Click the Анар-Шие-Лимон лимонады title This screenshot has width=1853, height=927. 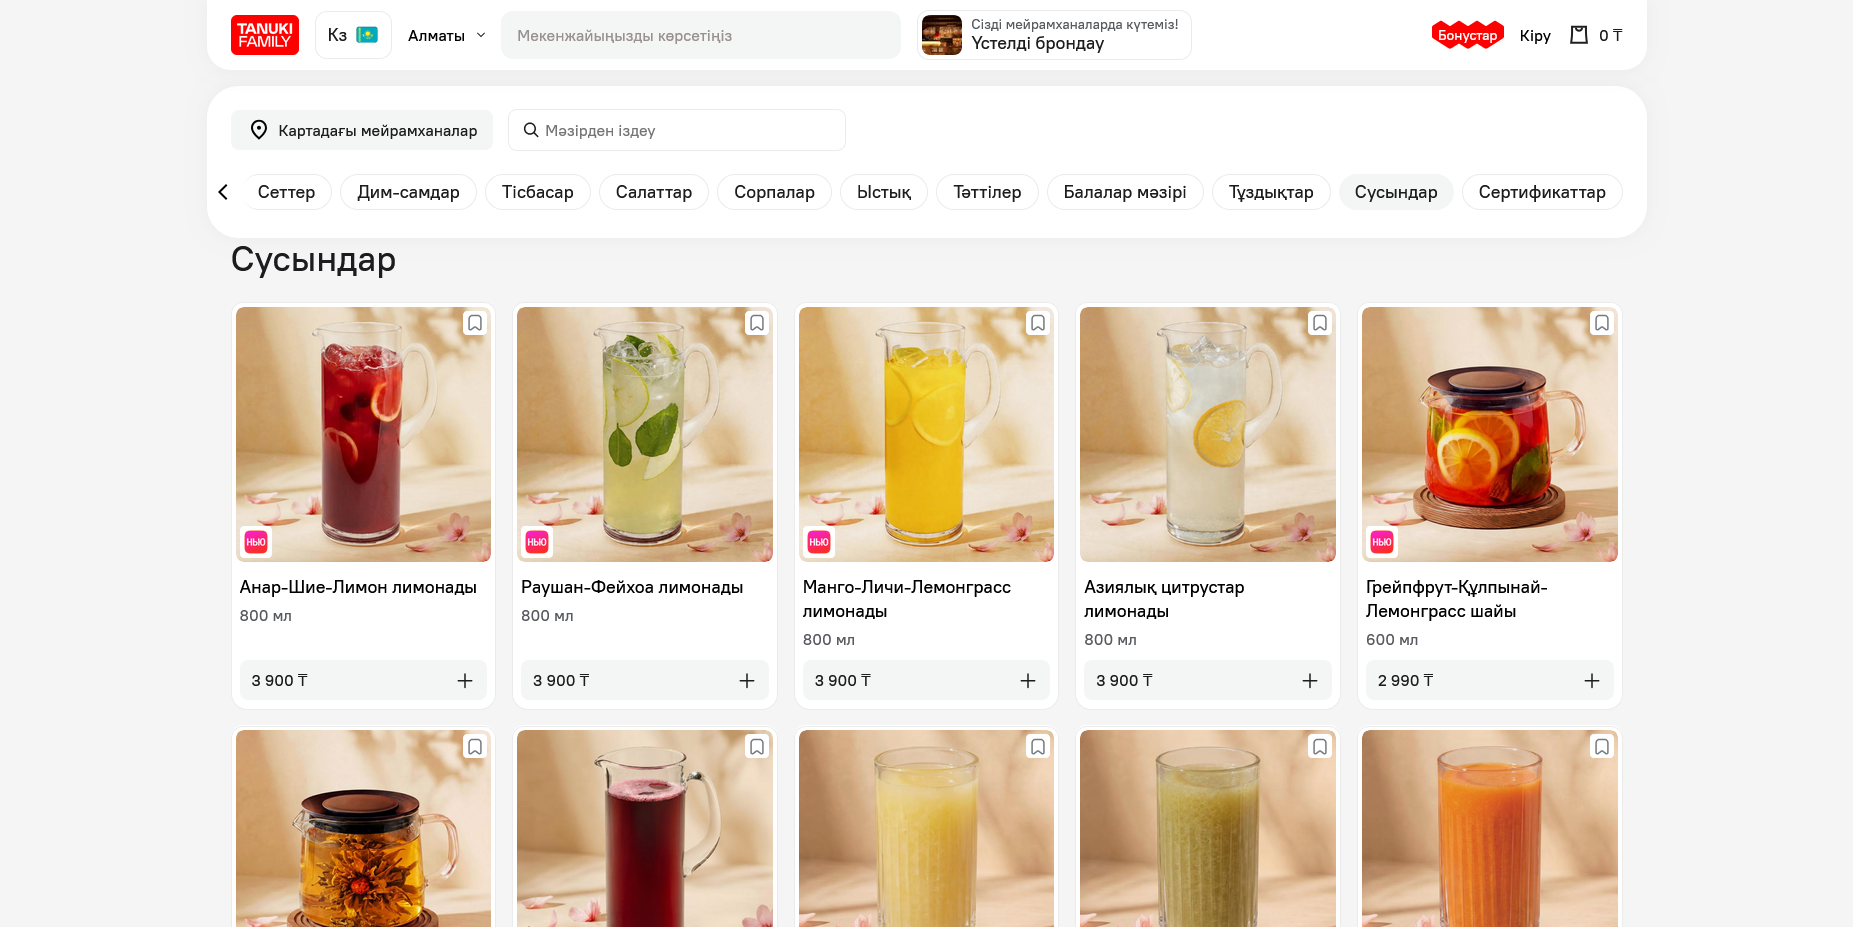358,587
